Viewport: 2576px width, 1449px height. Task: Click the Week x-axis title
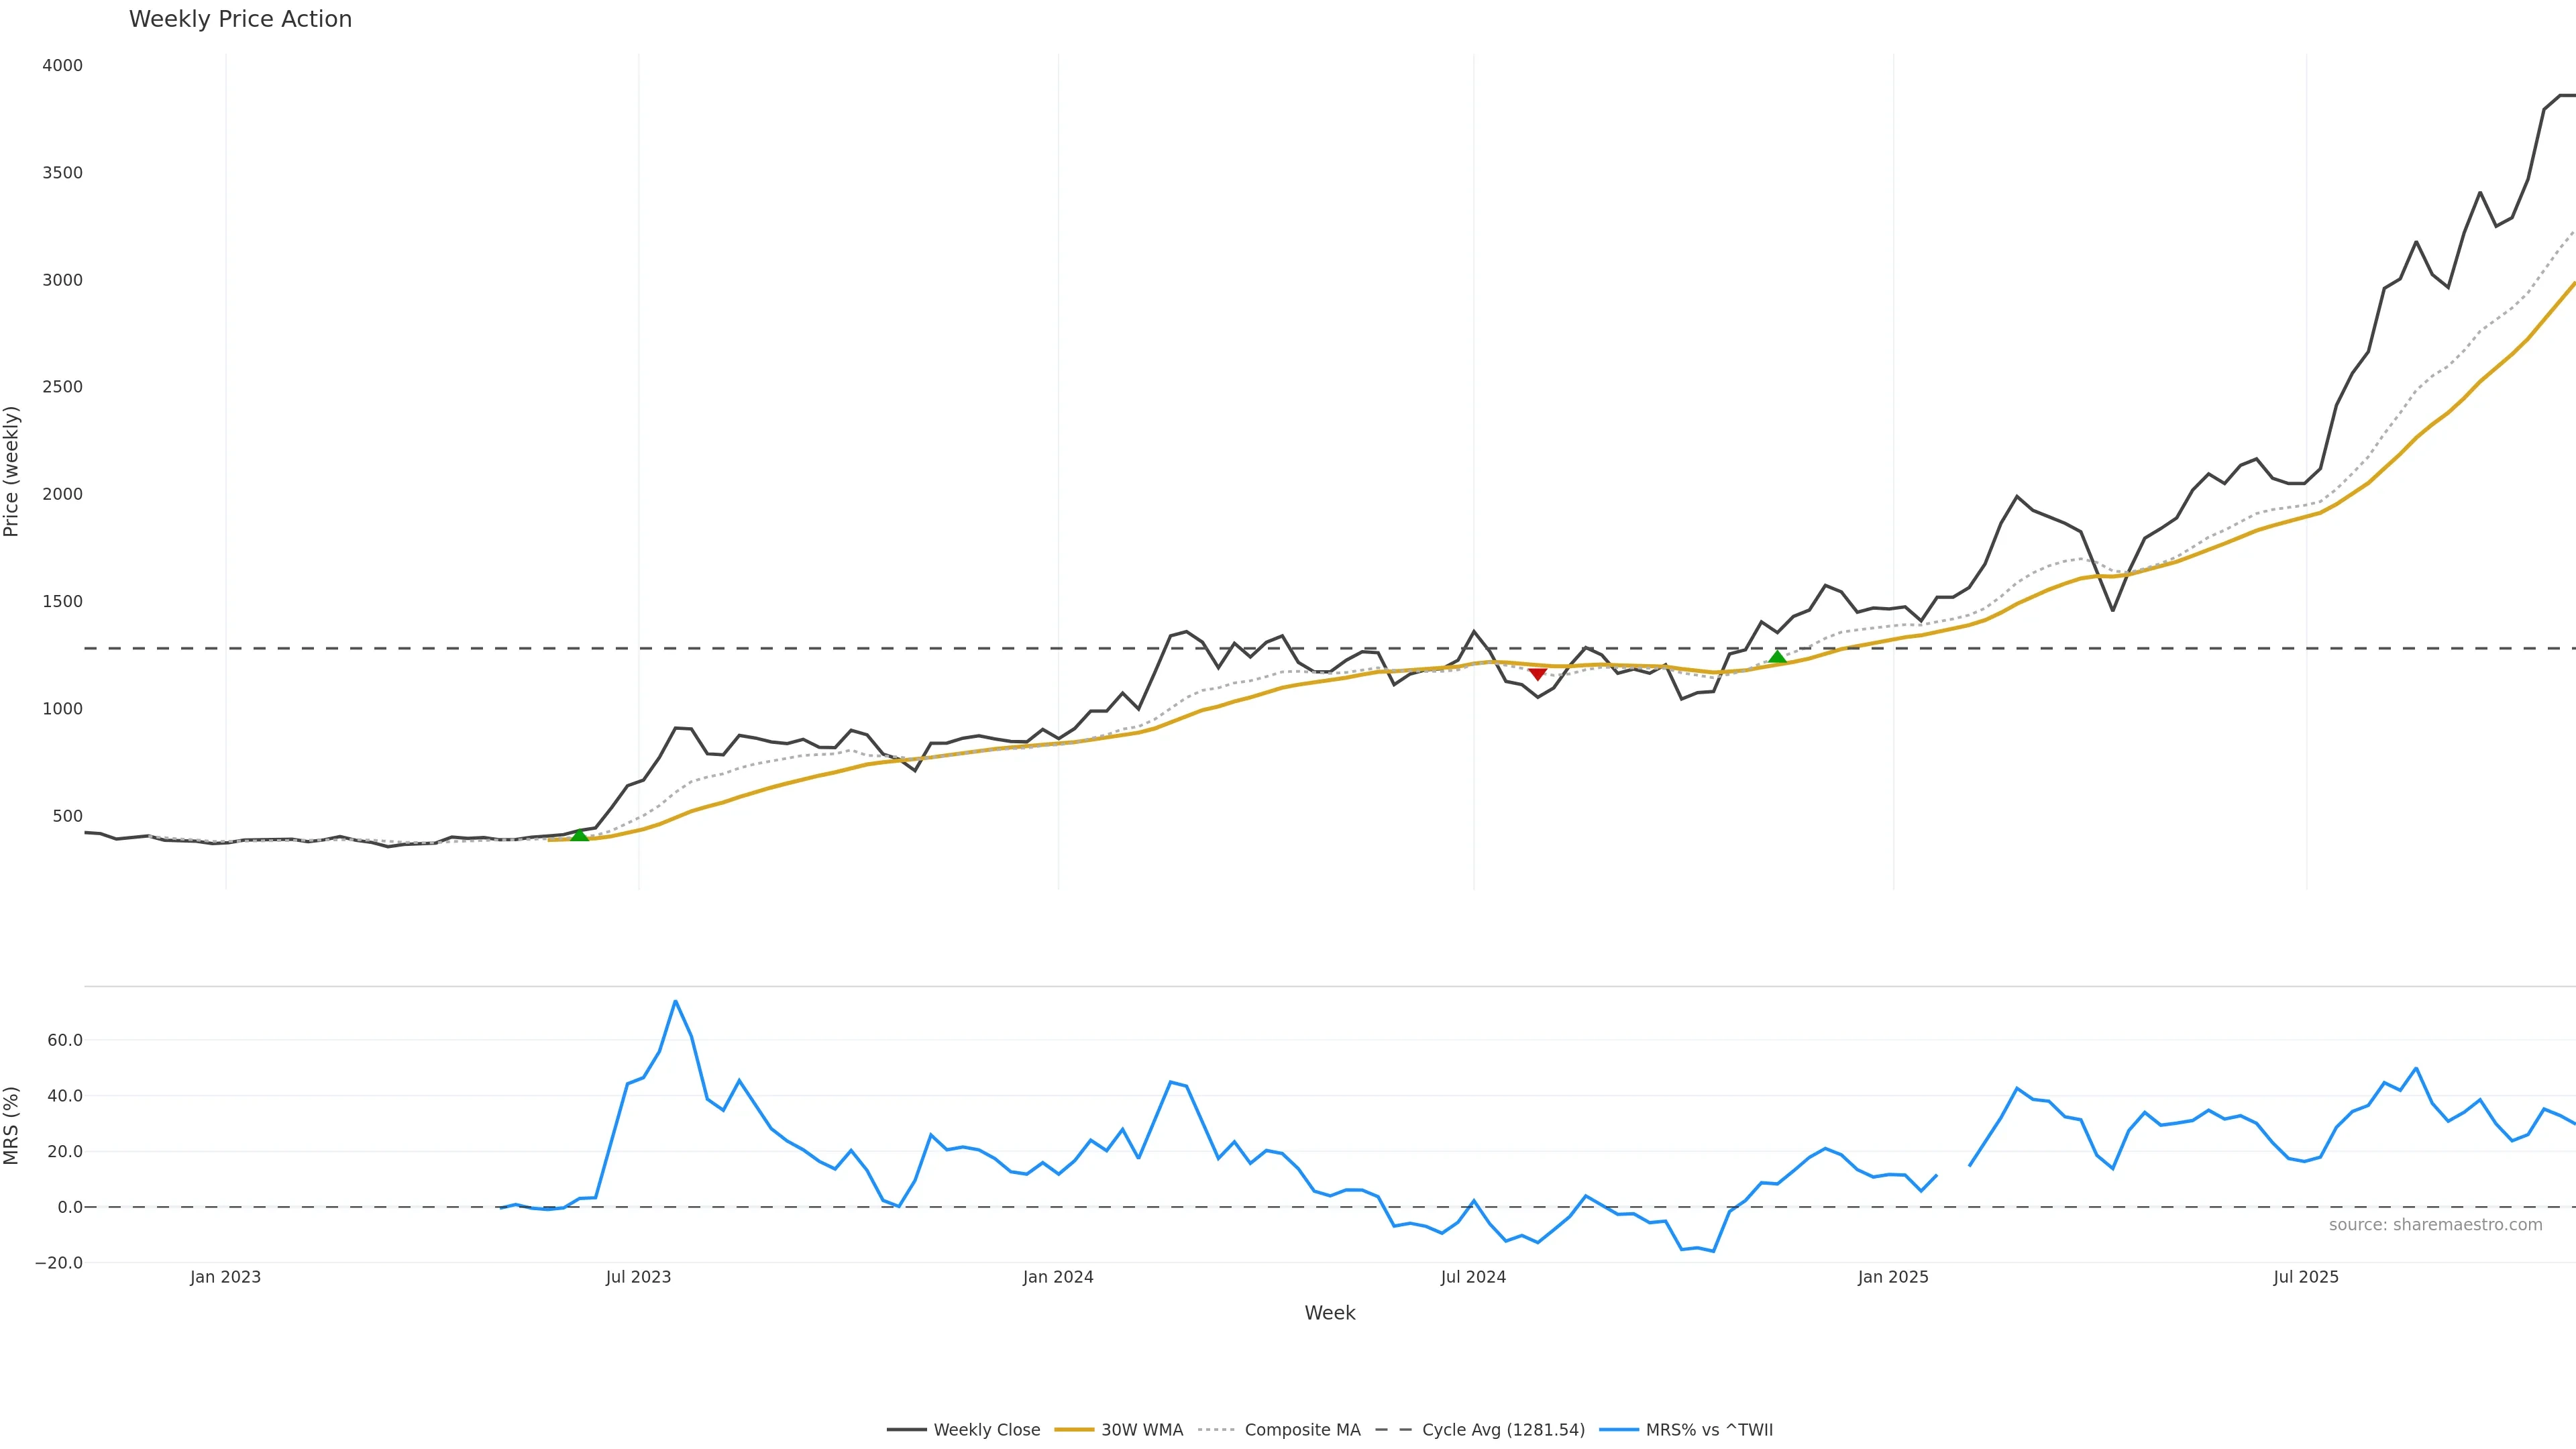click(1329, 1313)
